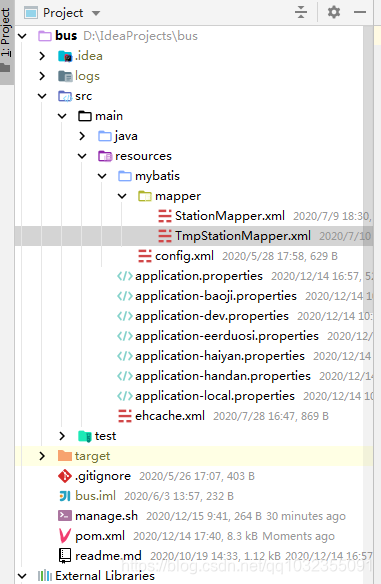Click the config.xml file icon
The height and width of the screenshot is (584, 381).
pos(145,256)
